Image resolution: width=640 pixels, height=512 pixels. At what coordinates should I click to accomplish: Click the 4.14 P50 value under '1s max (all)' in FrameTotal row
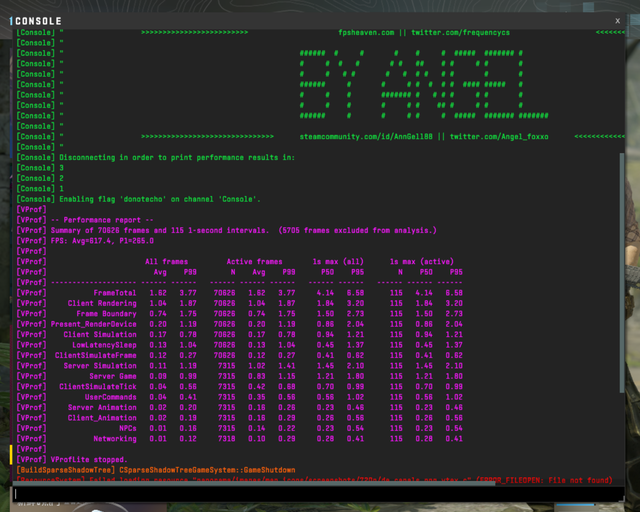click(x=325, y=293)
